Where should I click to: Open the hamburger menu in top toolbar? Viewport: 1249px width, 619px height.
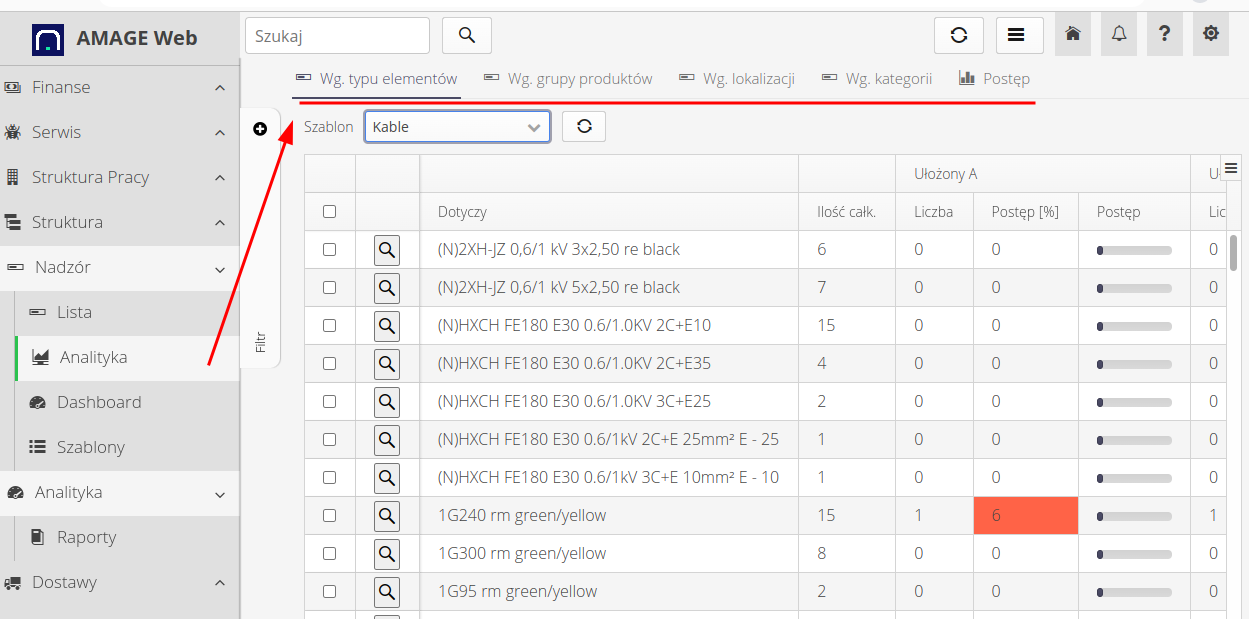[1015, 35]
